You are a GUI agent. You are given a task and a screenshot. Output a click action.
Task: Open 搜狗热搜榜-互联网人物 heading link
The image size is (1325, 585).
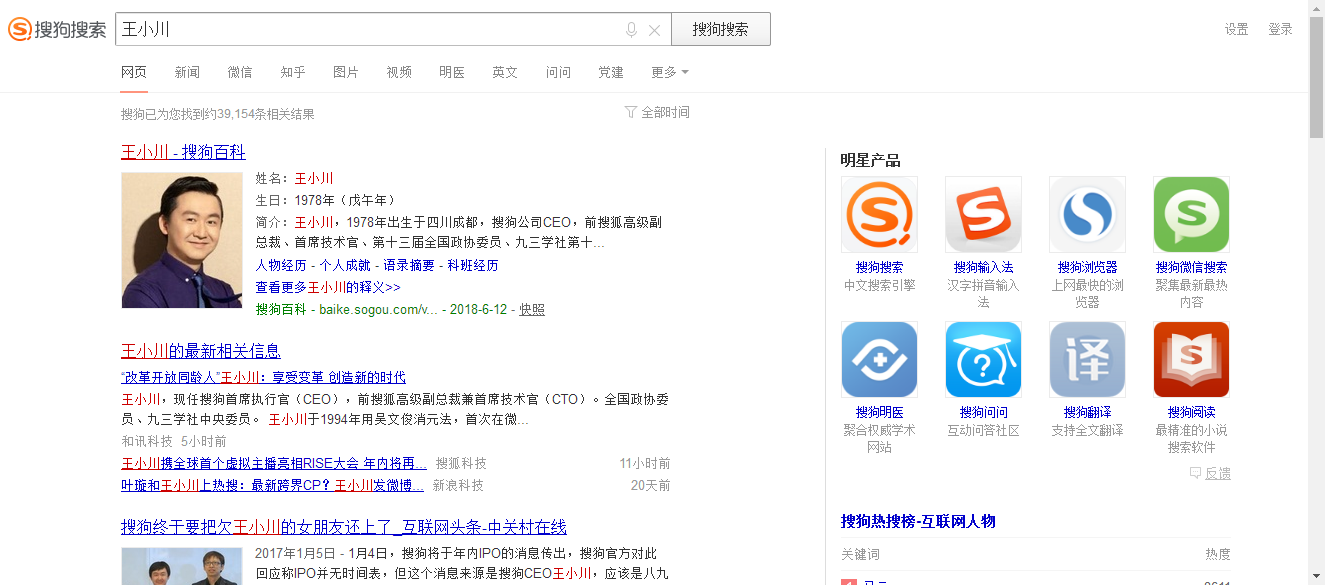(918, 521)
